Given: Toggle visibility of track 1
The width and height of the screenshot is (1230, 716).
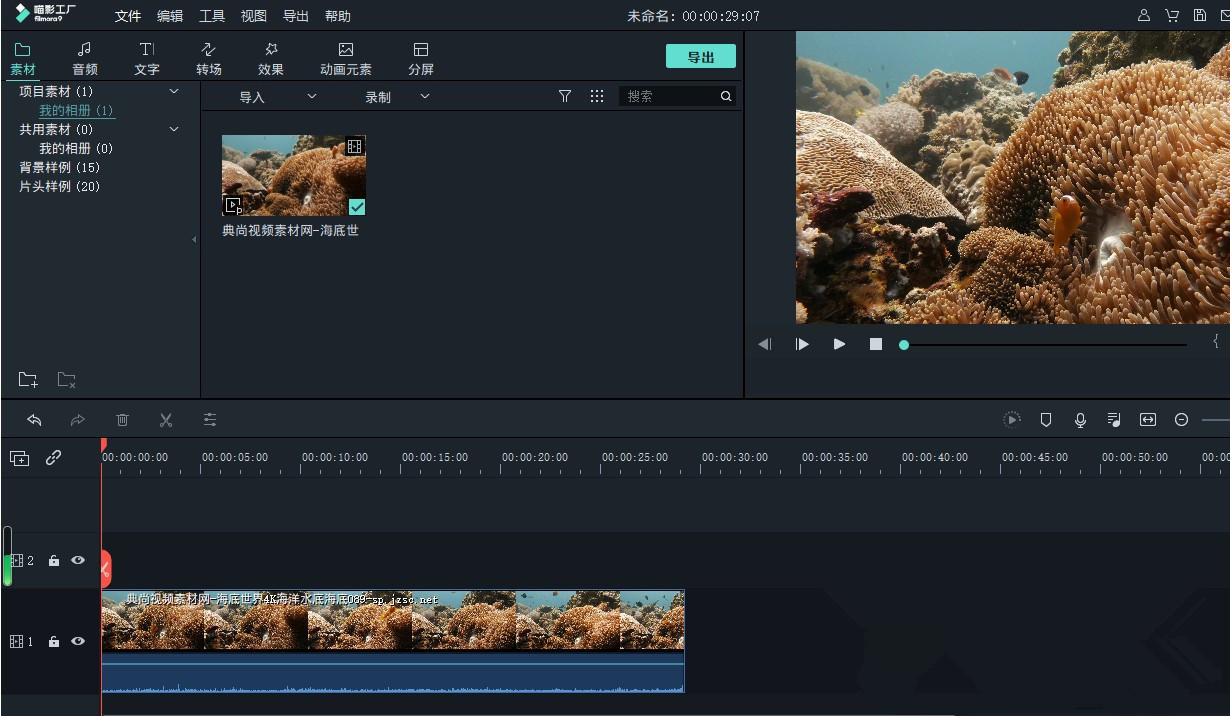Looking at the screenshot, I should click(78, 642).
